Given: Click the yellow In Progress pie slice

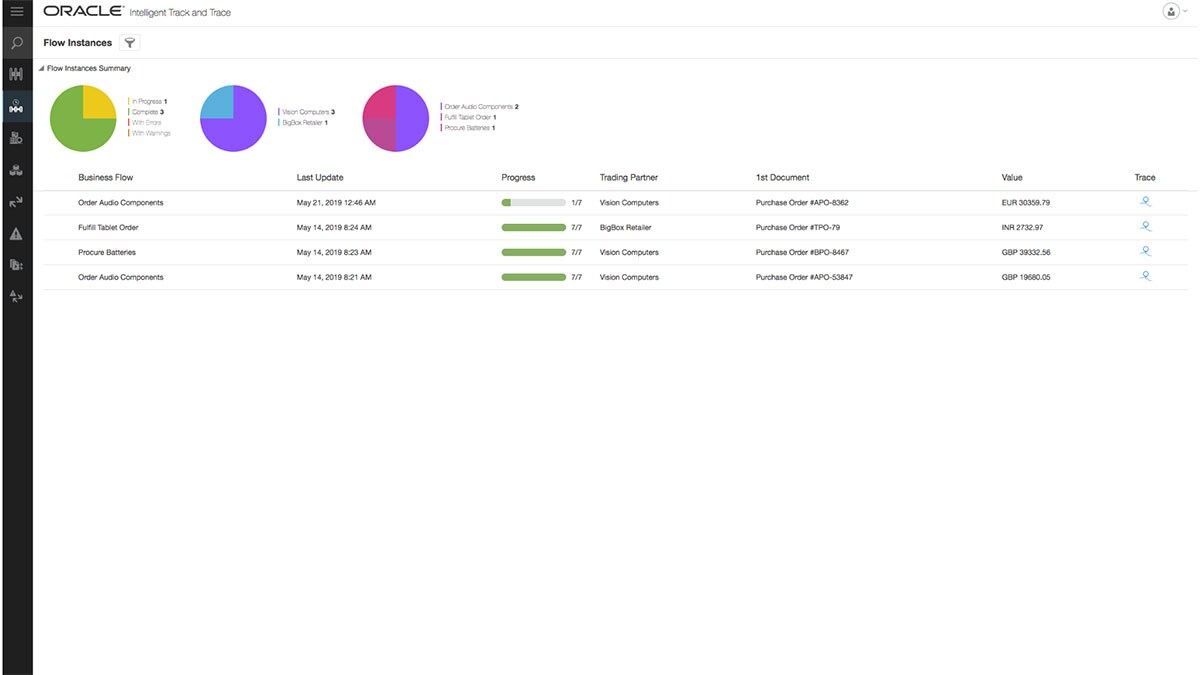Looking at the screenshot, I should [x=96, y=104].
